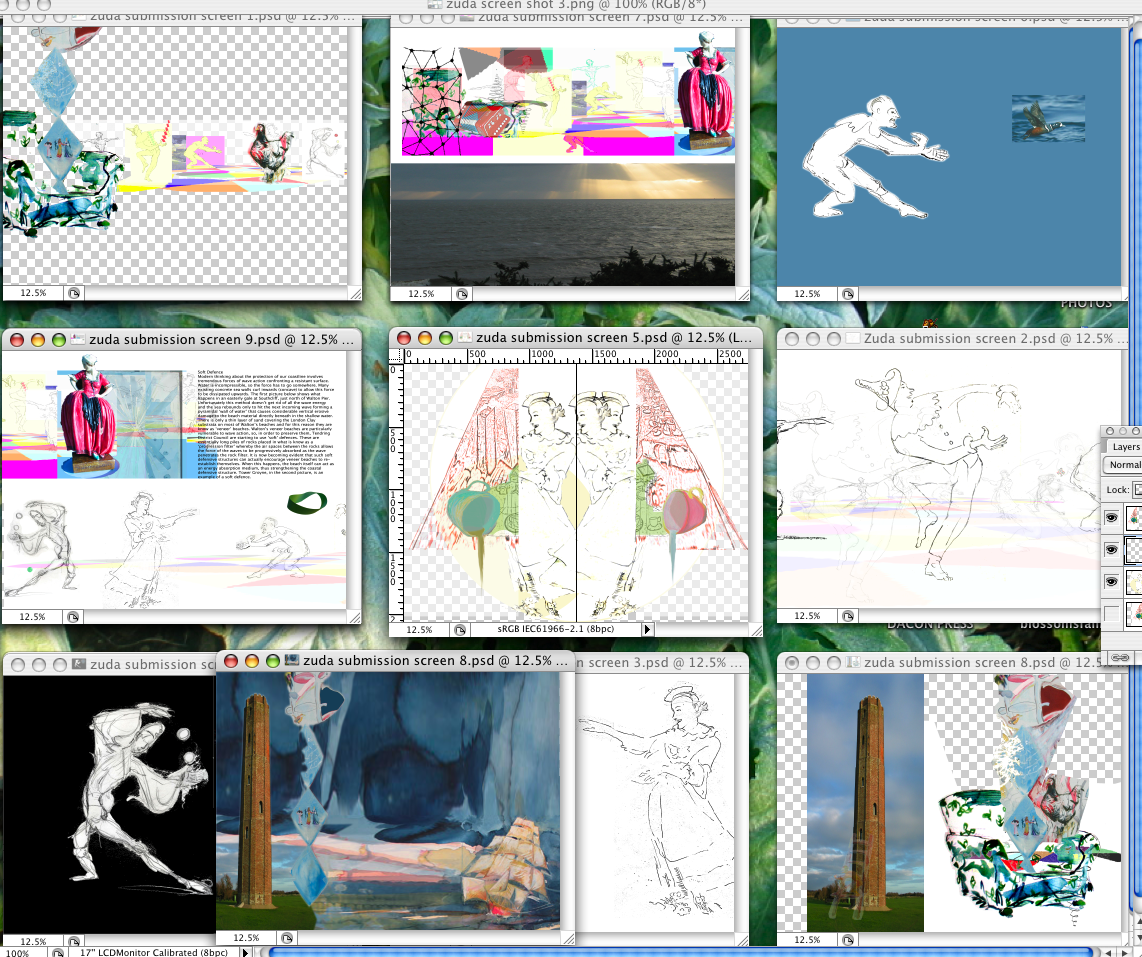
Task: Show the hidden fourth layer in Layers panel
Action: [x=1111, y=613]
